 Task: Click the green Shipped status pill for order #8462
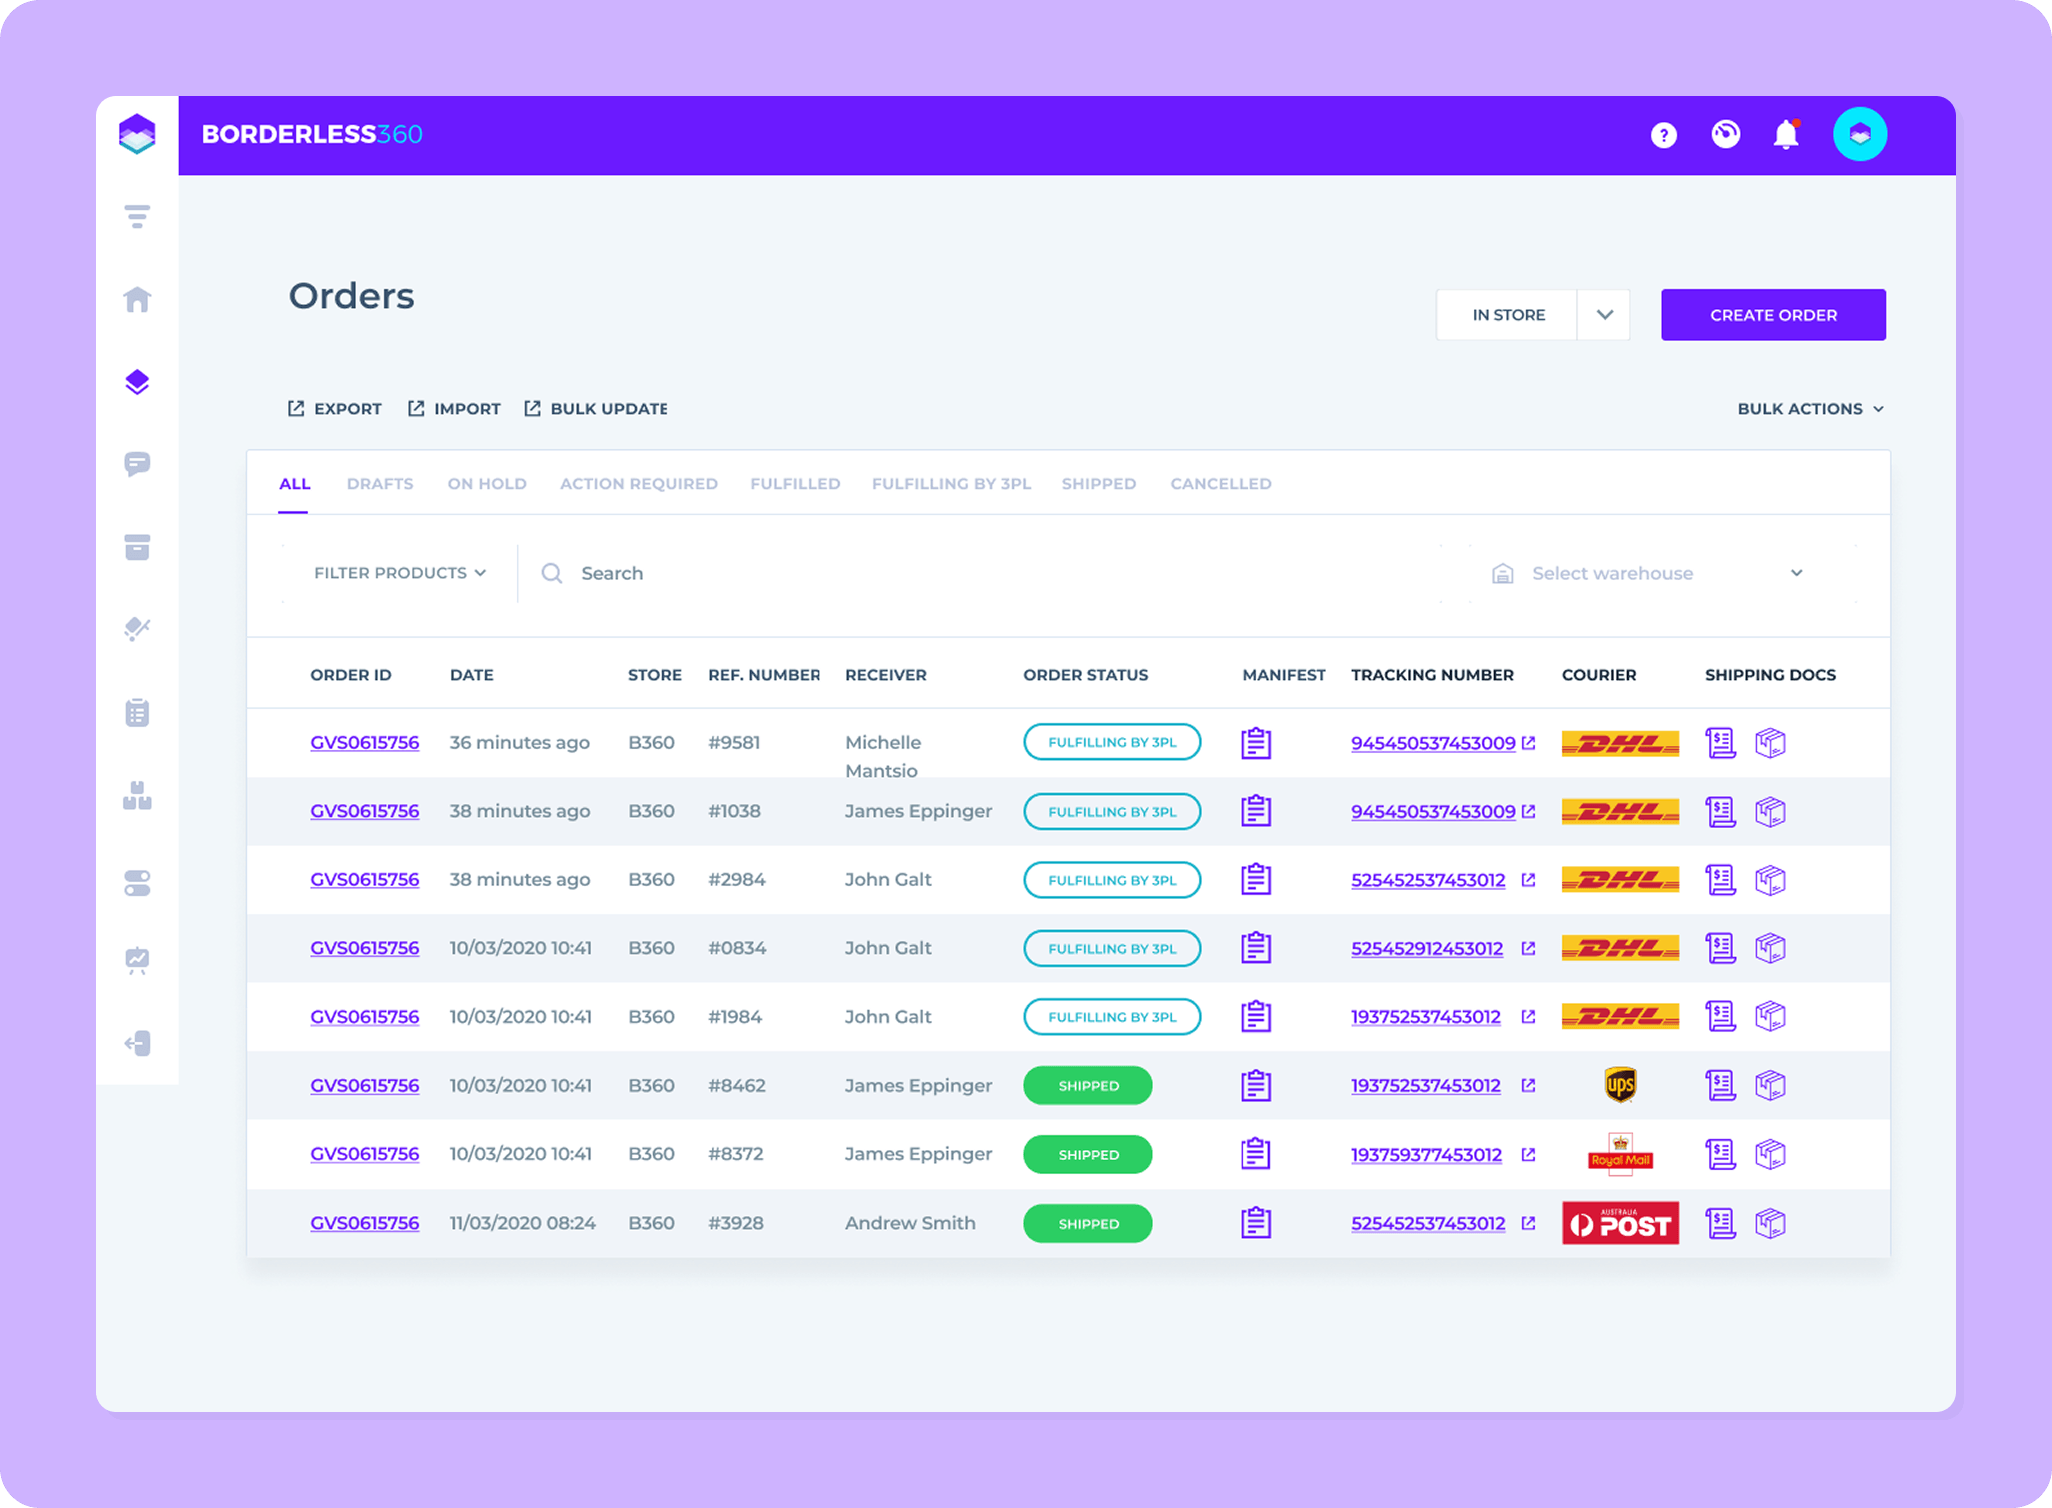coord(1087,1085)
